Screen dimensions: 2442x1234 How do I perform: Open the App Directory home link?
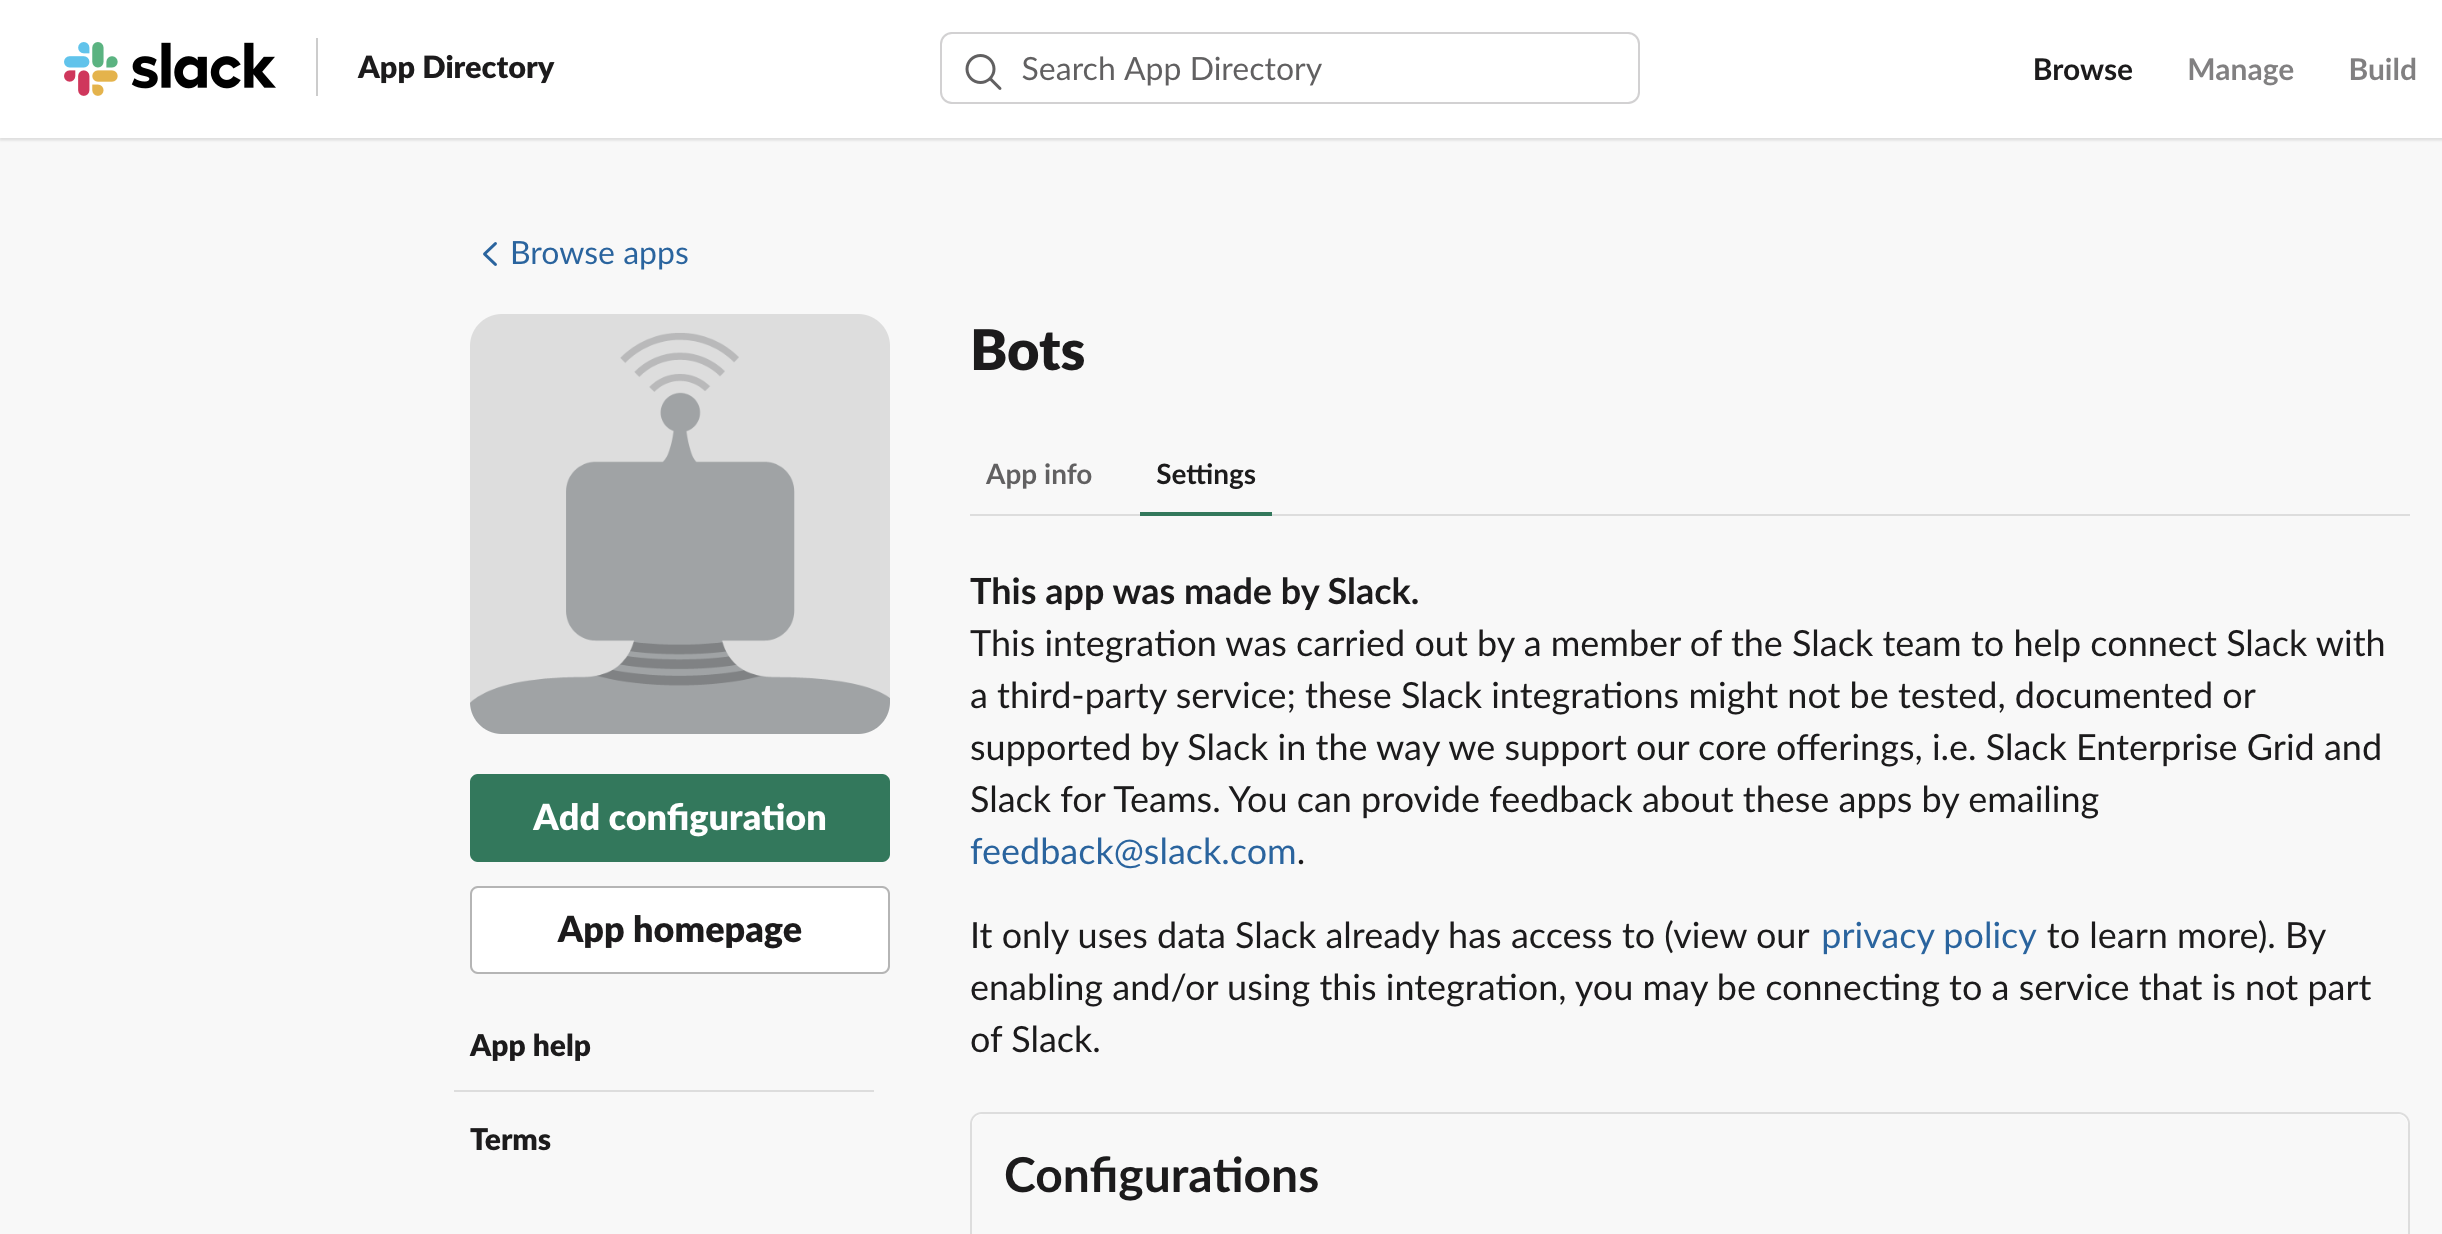pyautogui.click(x=456, y=68)
